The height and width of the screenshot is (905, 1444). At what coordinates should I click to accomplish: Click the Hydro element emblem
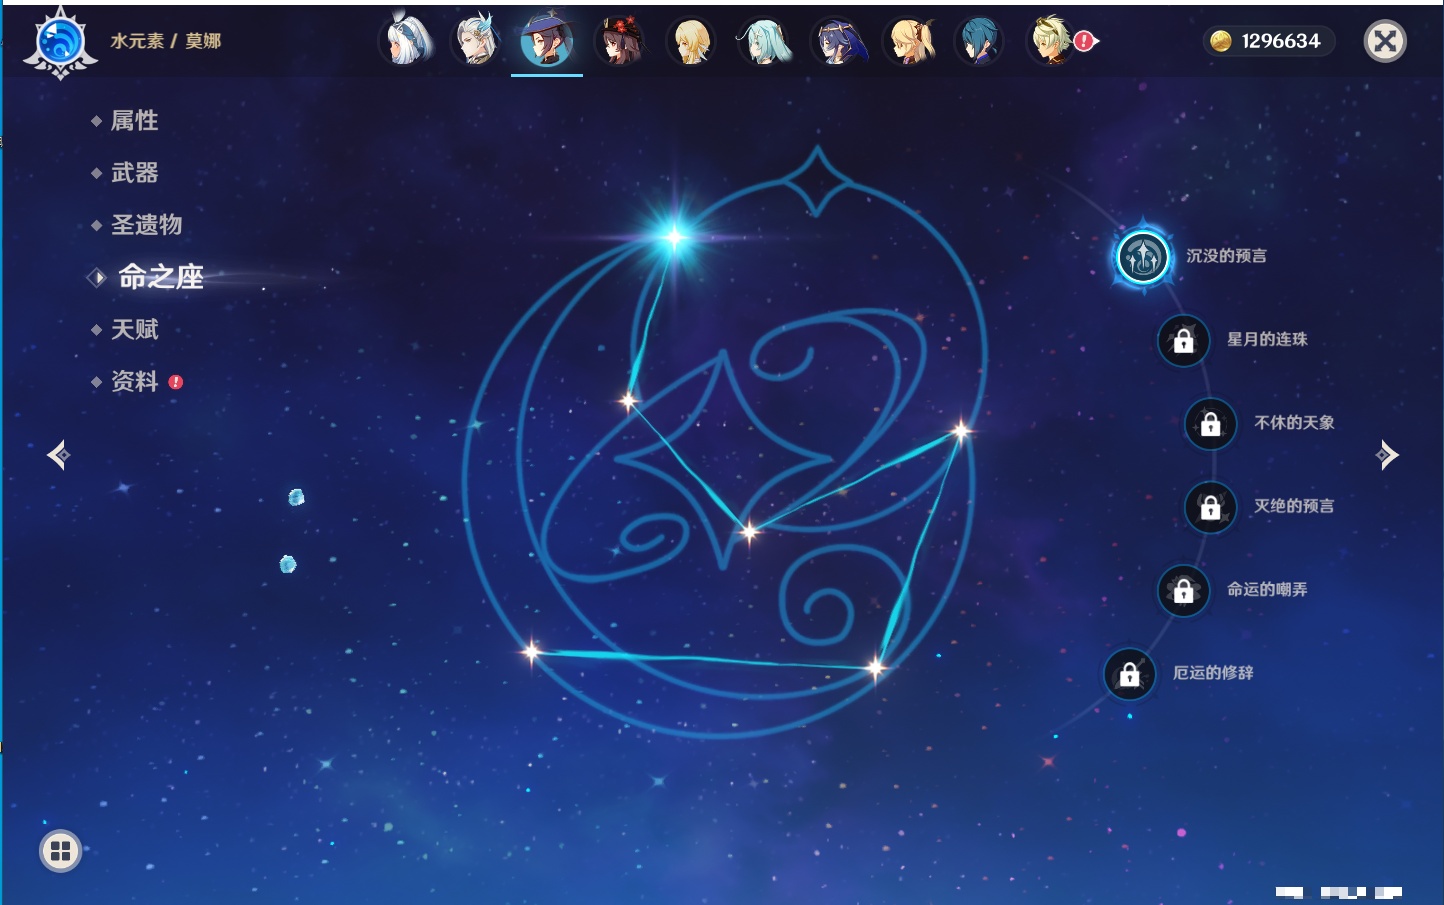pyautogui.click(x=60, y=43)
